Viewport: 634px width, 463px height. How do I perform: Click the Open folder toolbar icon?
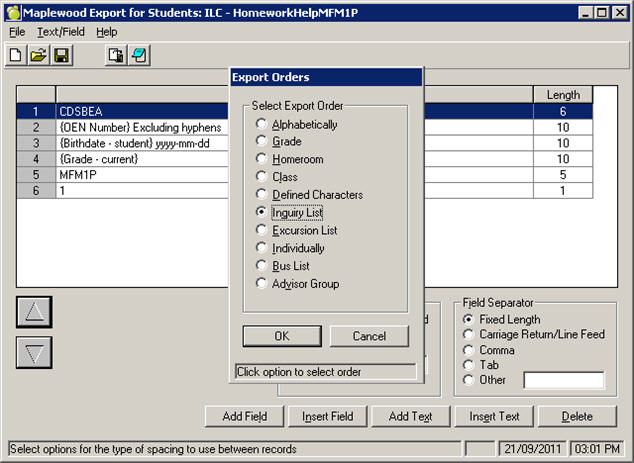click(x=38, y=56)
